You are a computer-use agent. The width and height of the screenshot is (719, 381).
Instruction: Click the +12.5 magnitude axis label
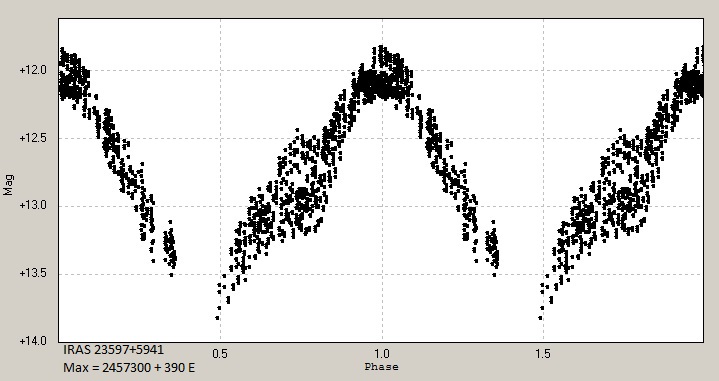pyautogui.click(x=33, y=138)
